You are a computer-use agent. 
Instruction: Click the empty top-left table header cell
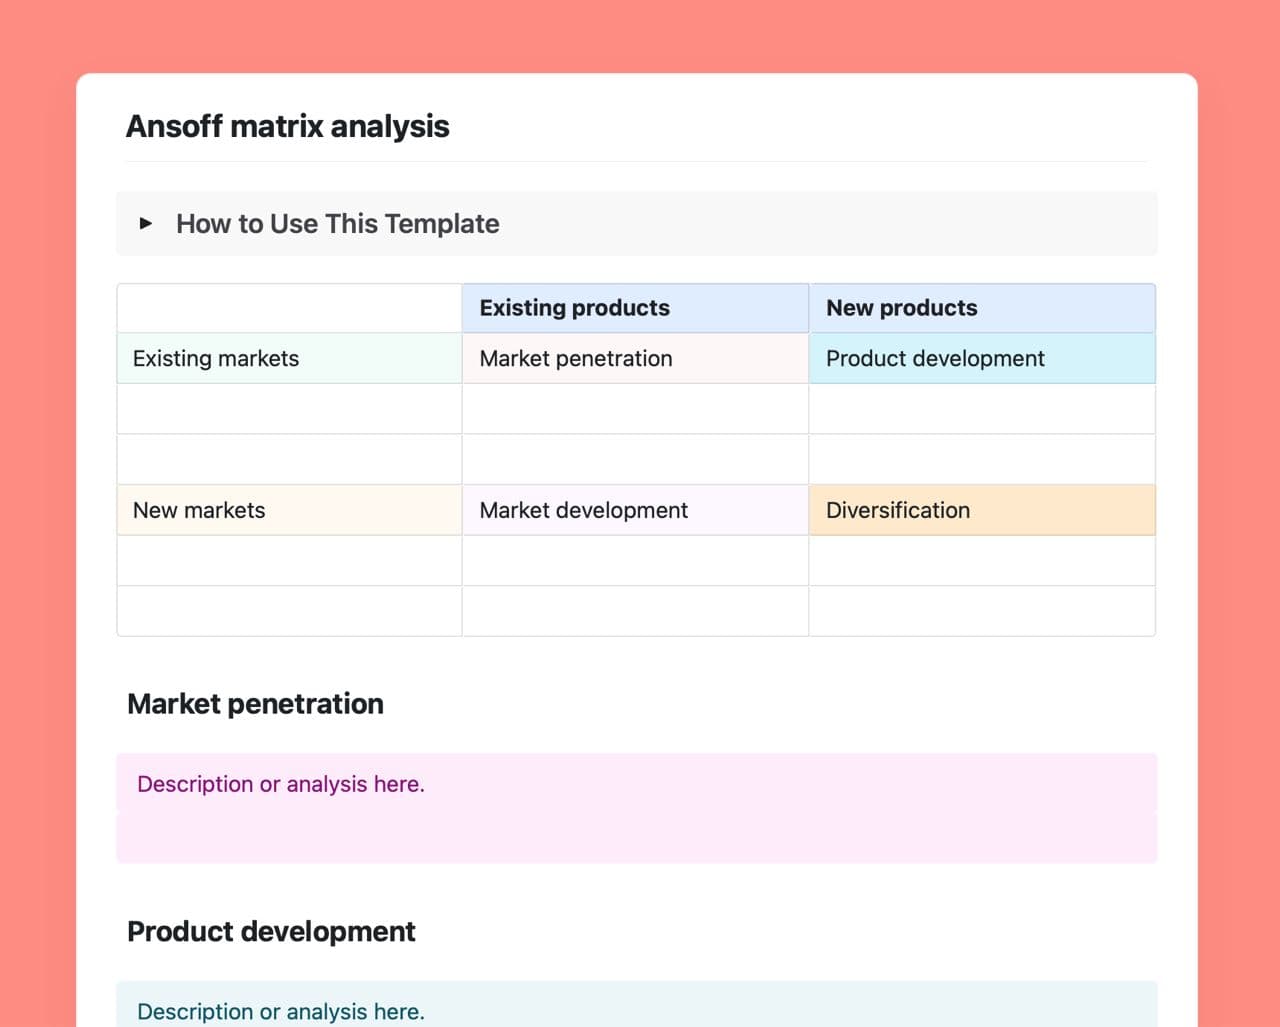289,308
